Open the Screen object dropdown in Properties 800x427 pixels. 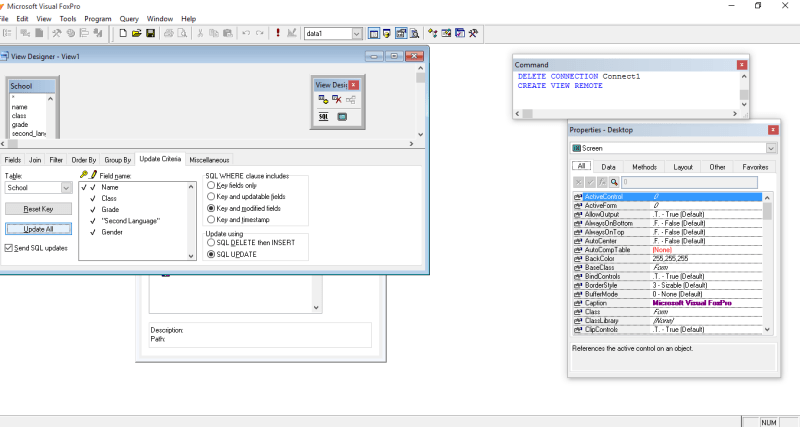click(771, 148)
